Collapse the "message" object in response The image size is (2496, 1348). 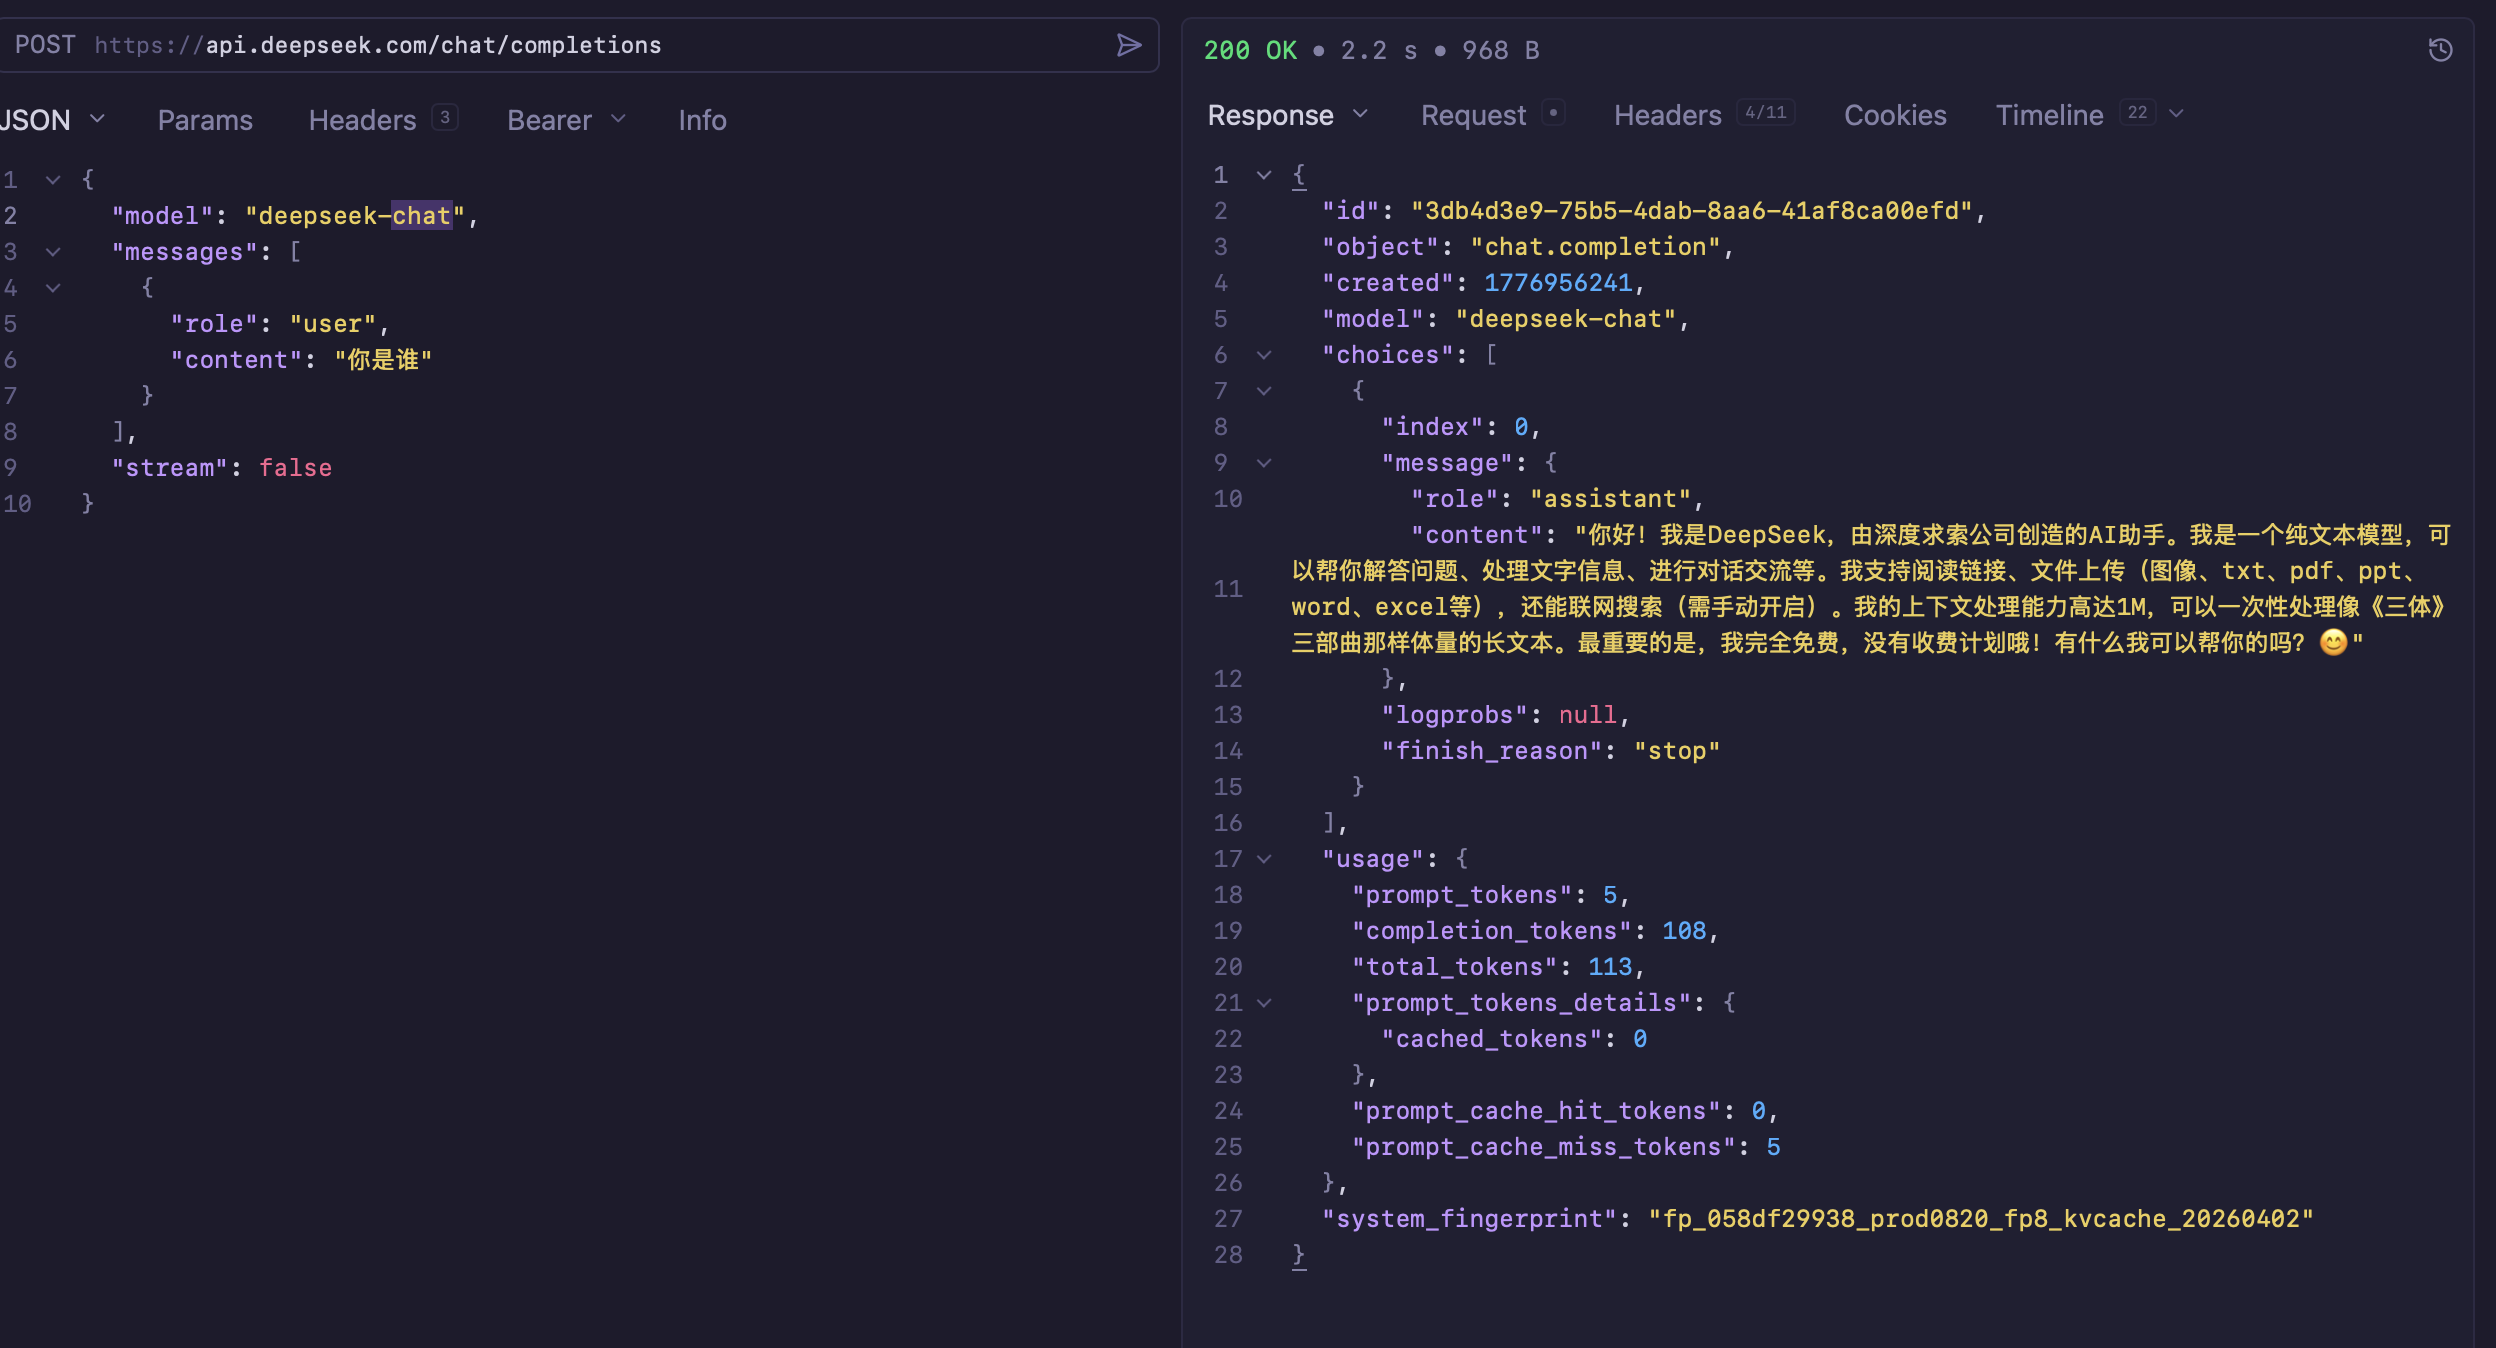click(x=1264, y=463)
